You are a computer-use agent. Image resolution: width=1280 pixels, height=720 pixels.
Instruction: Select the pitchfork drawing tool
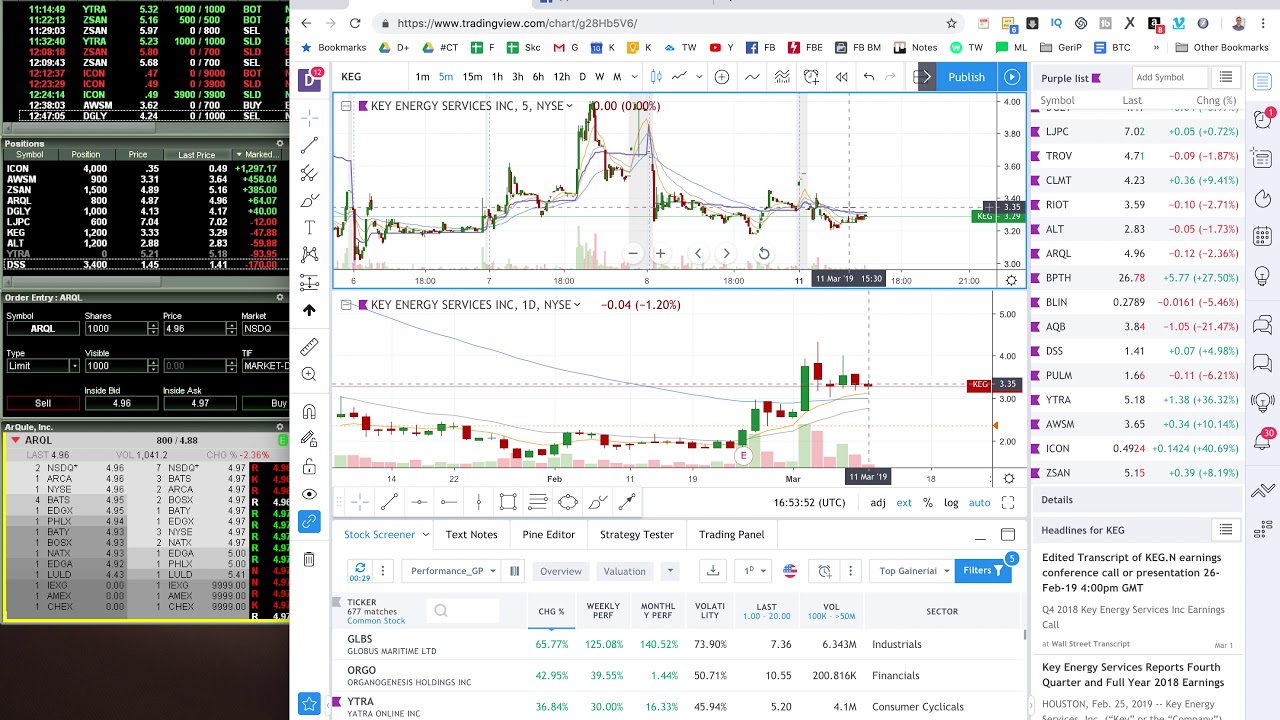(309, 173)
